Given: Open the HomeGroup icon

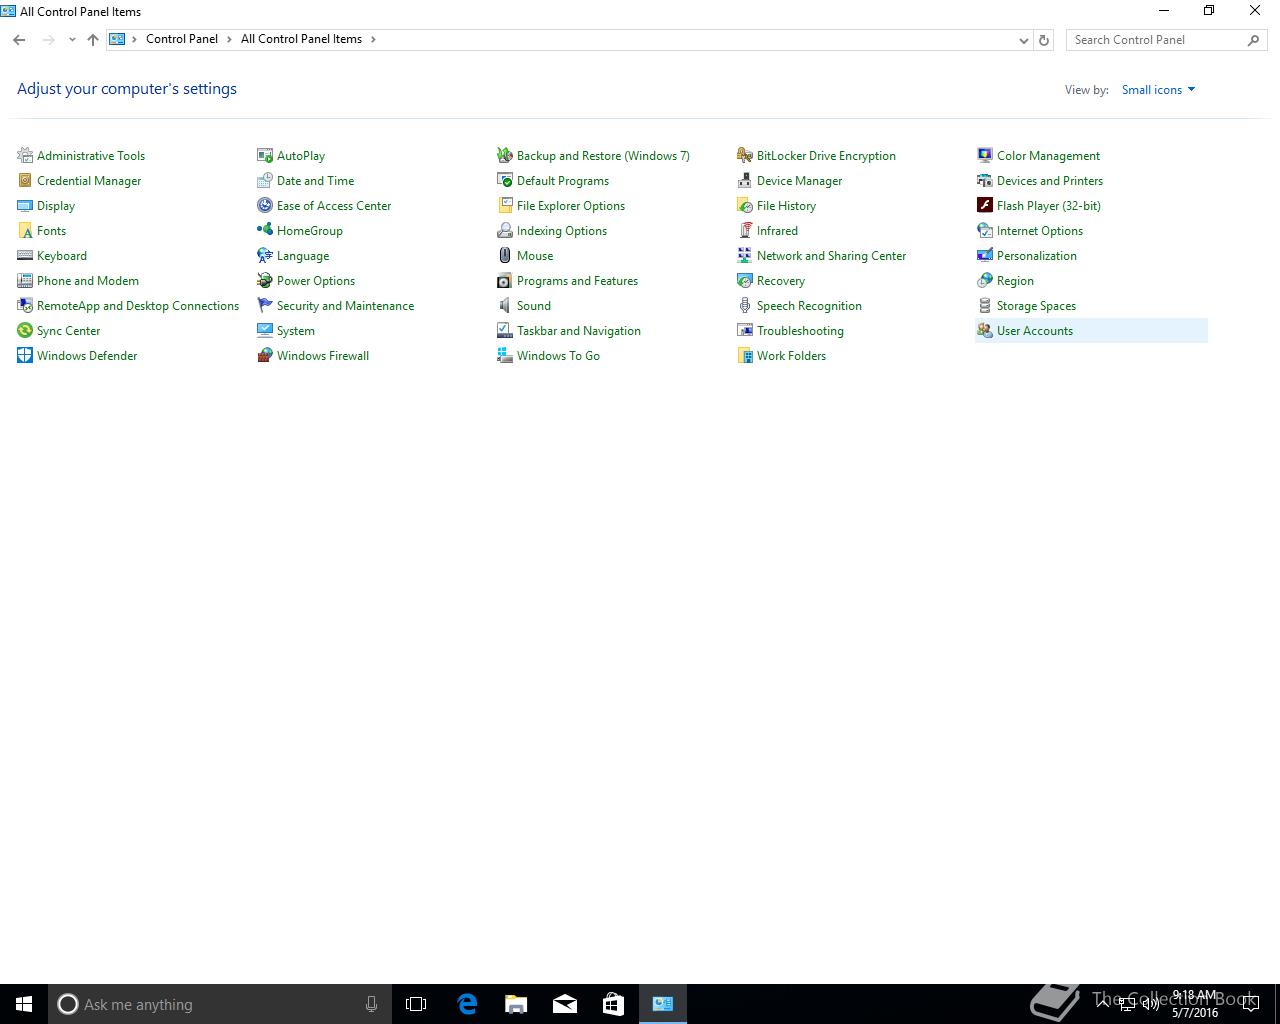Looking at the screenshot, I should click(x=265, y=230).
